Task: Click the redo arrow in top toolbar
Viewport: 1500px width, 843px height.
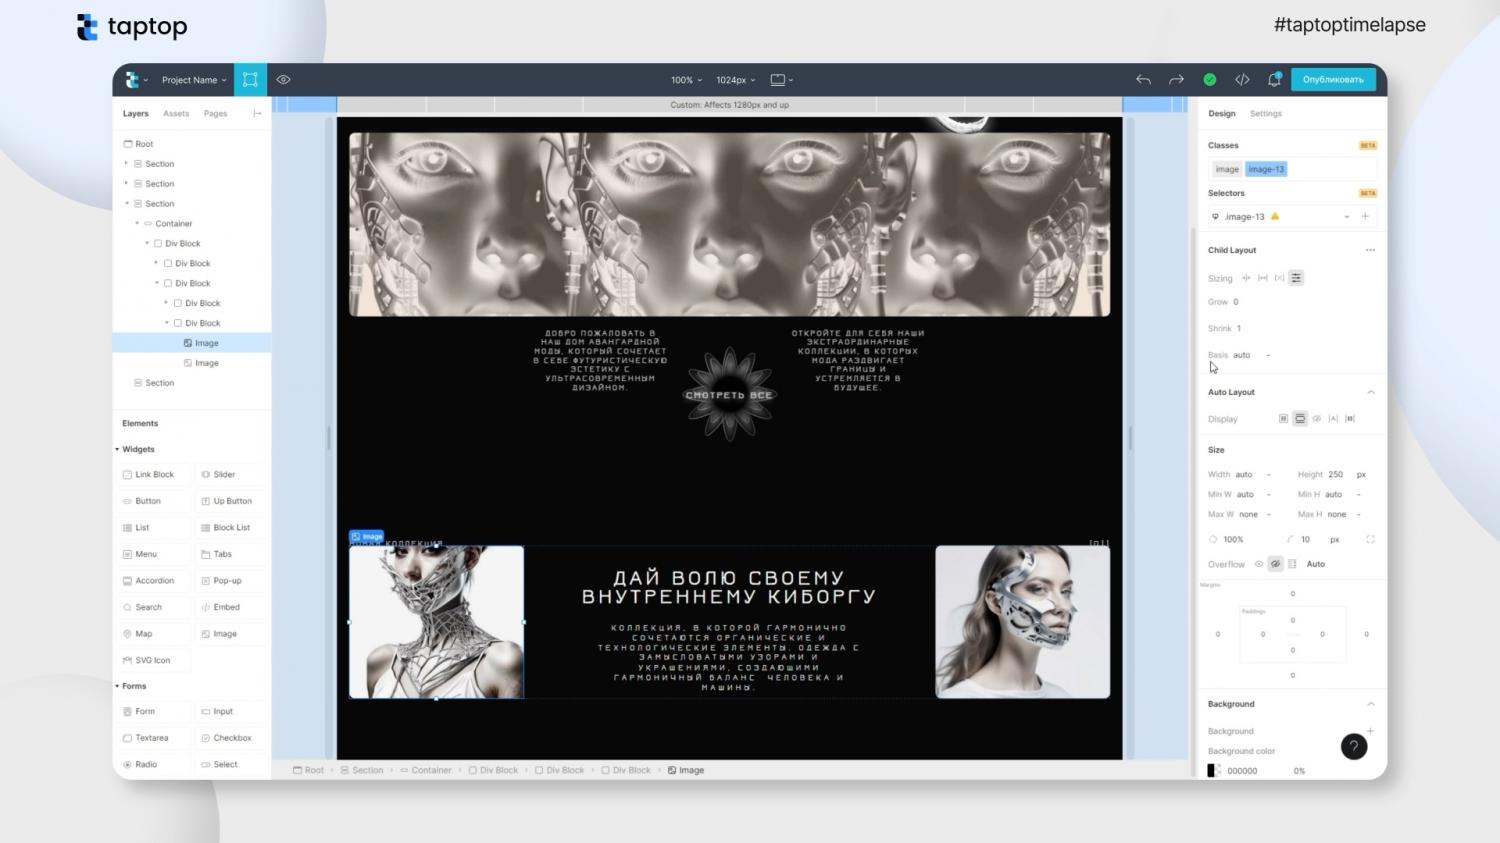Action: point(1176,80)
